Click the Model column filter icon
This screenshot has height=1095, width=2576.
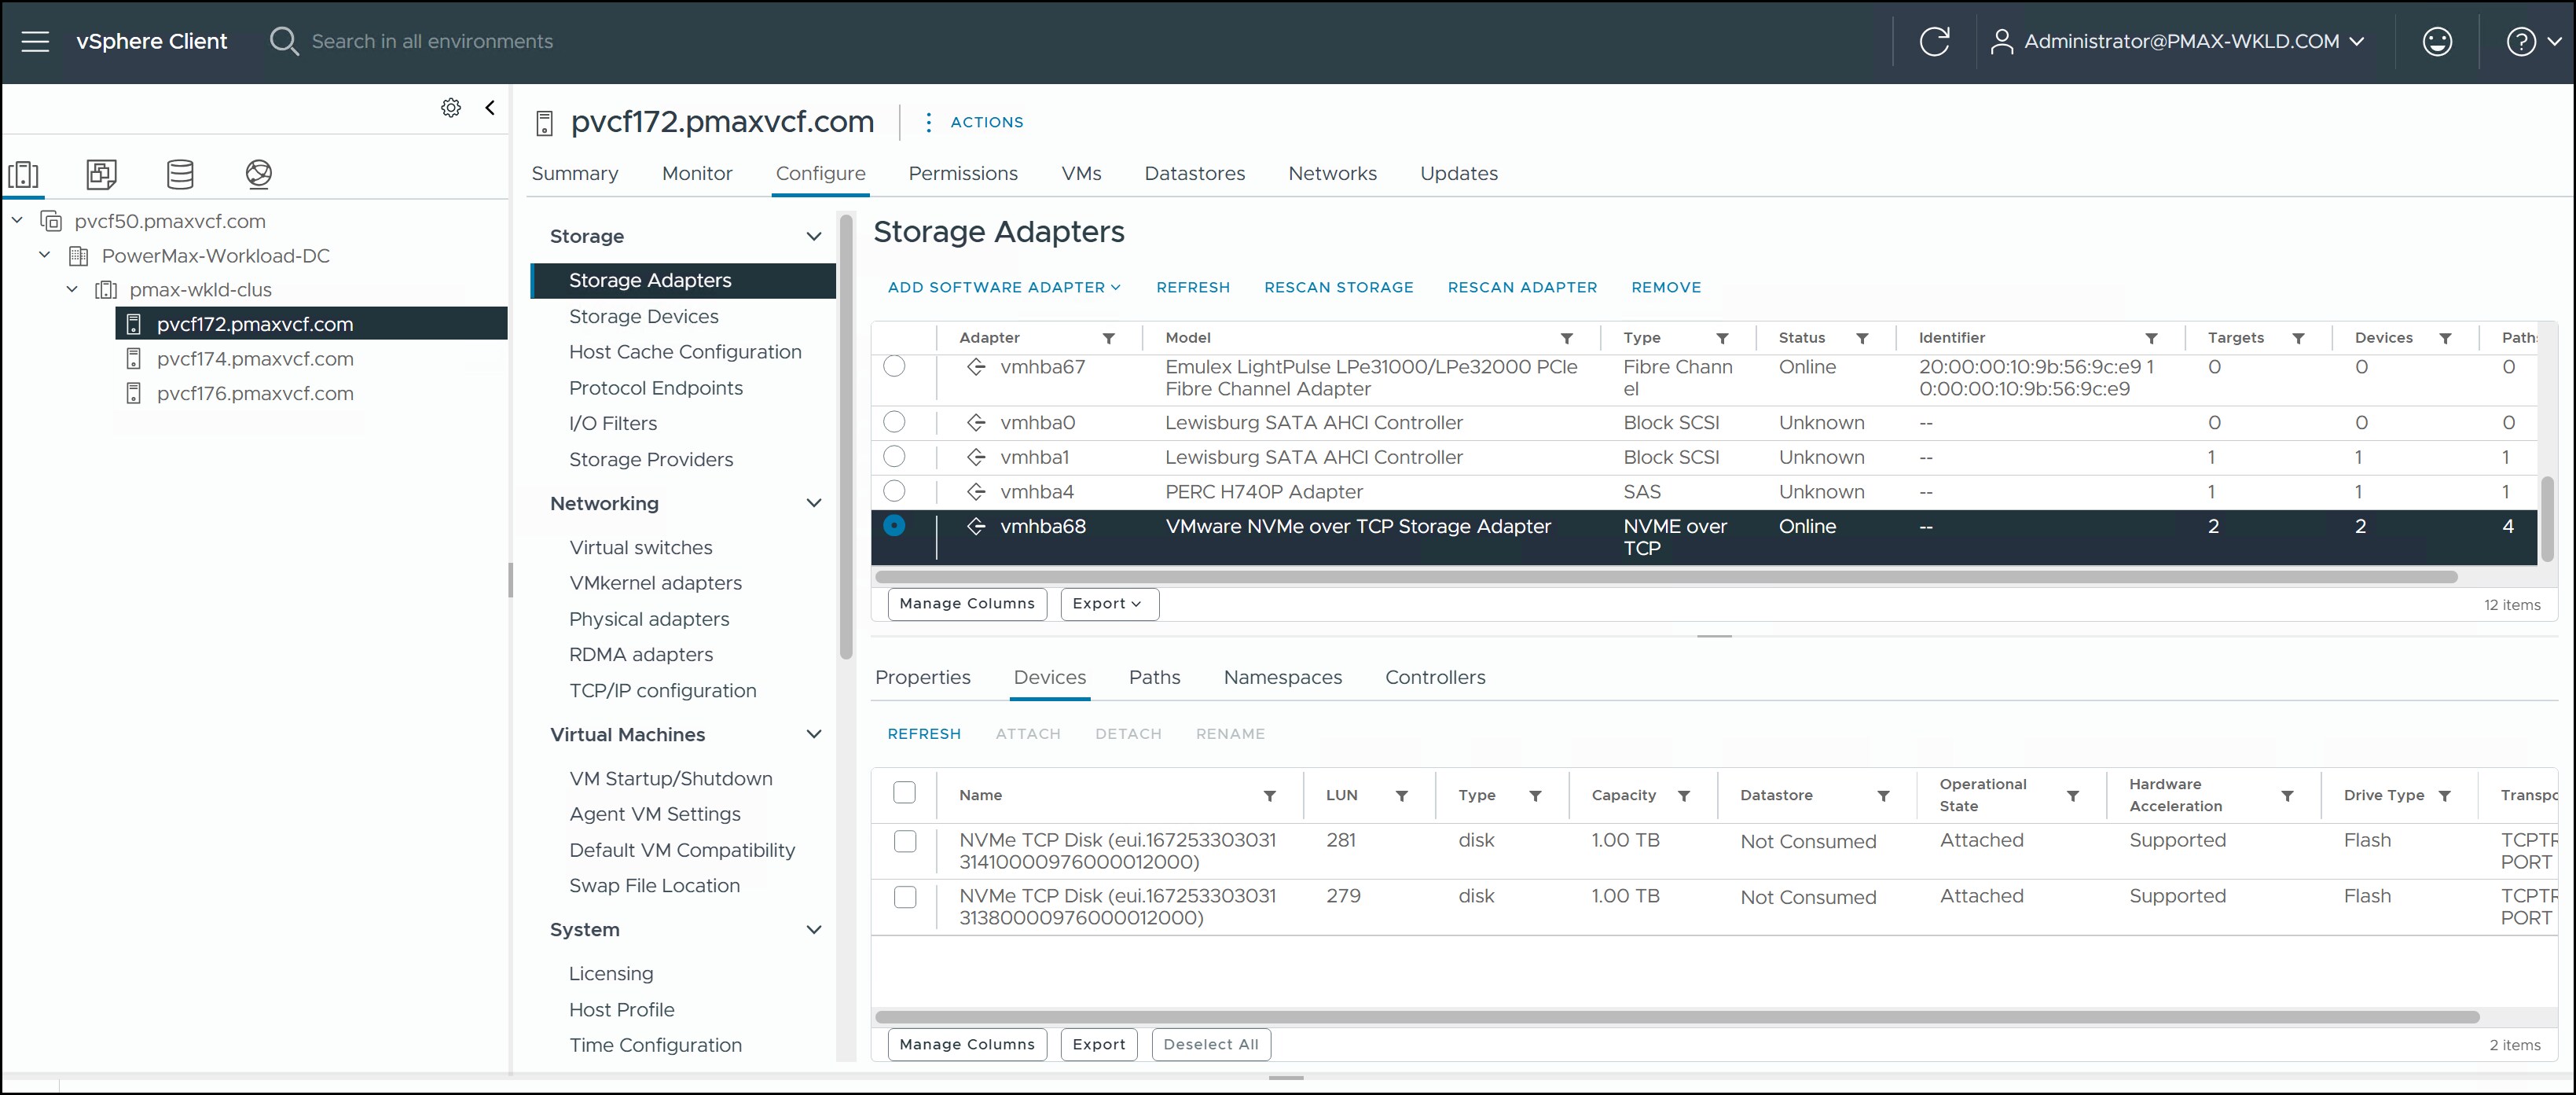[1567, 338]
